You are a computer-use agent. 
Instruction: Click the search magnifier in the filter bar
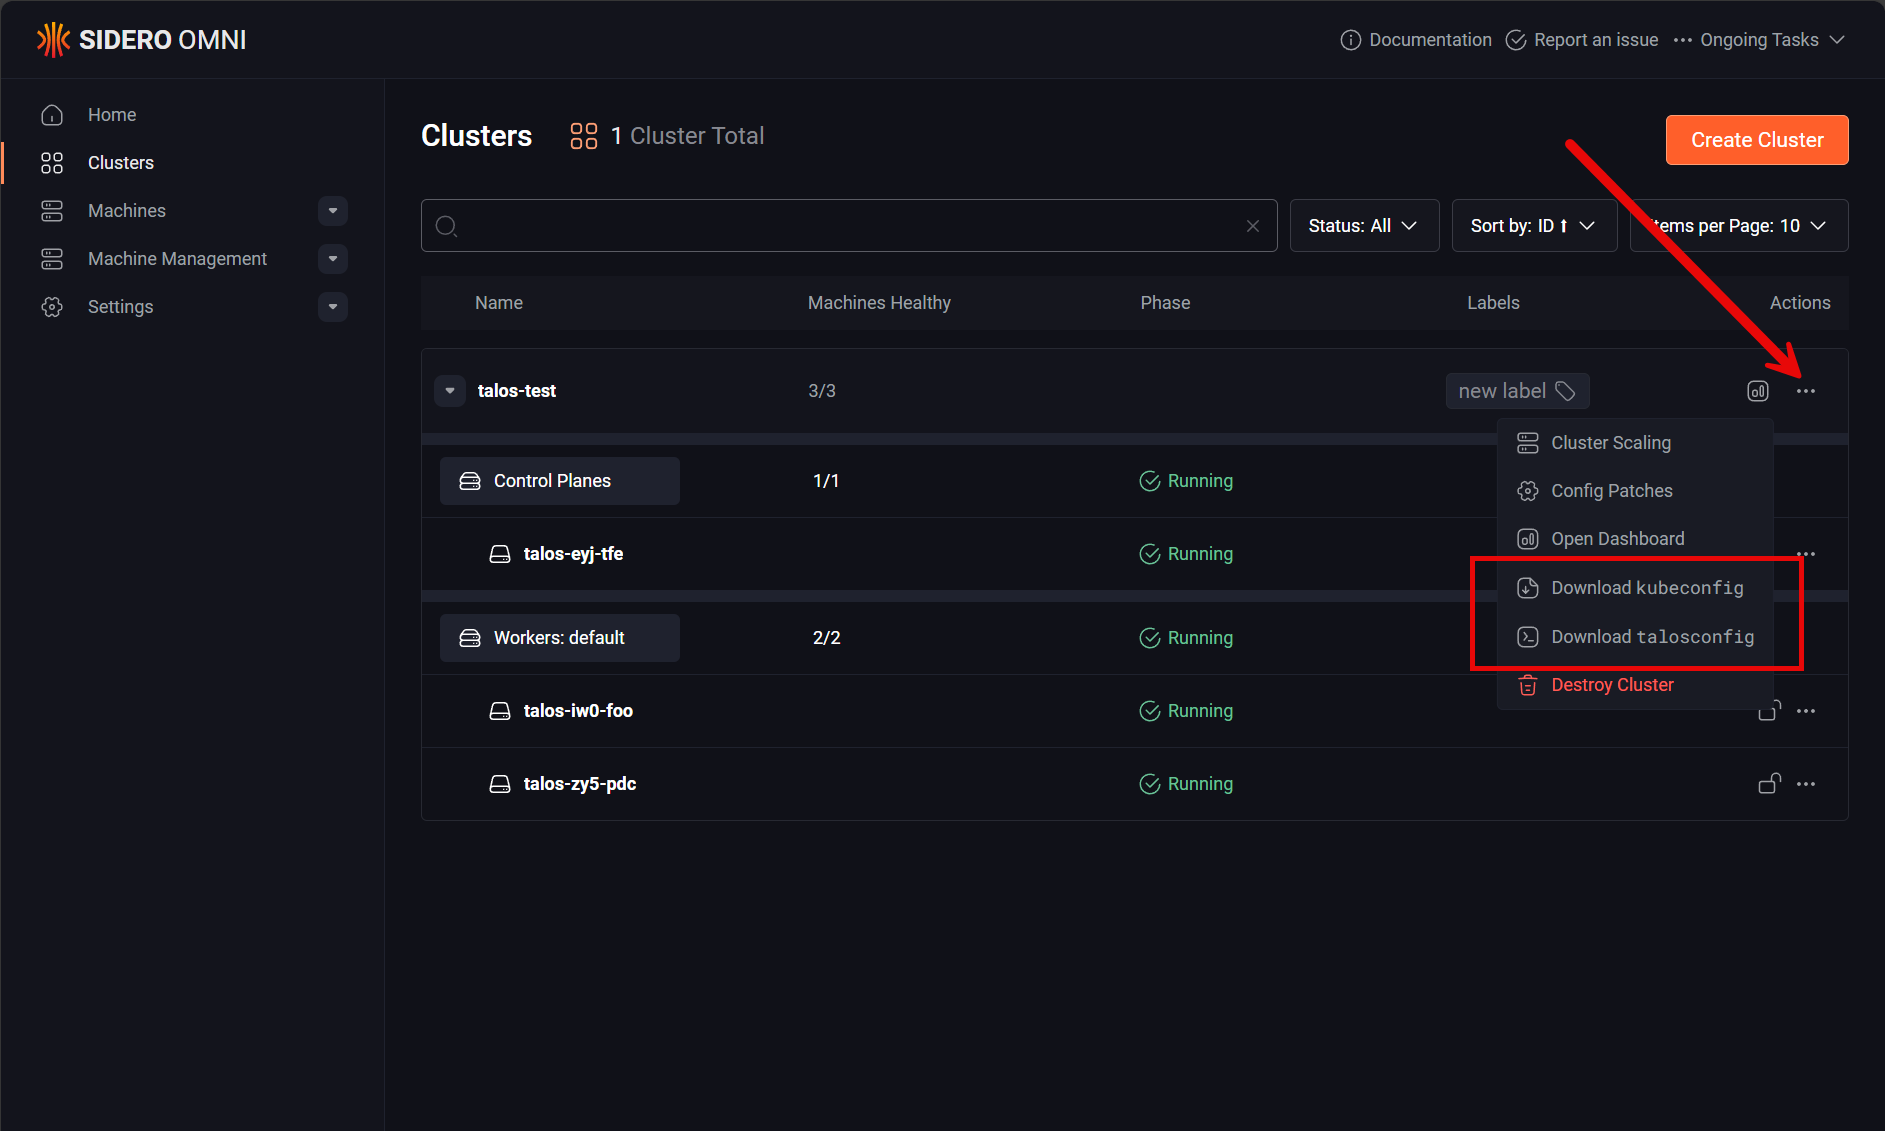click(446, 225)
